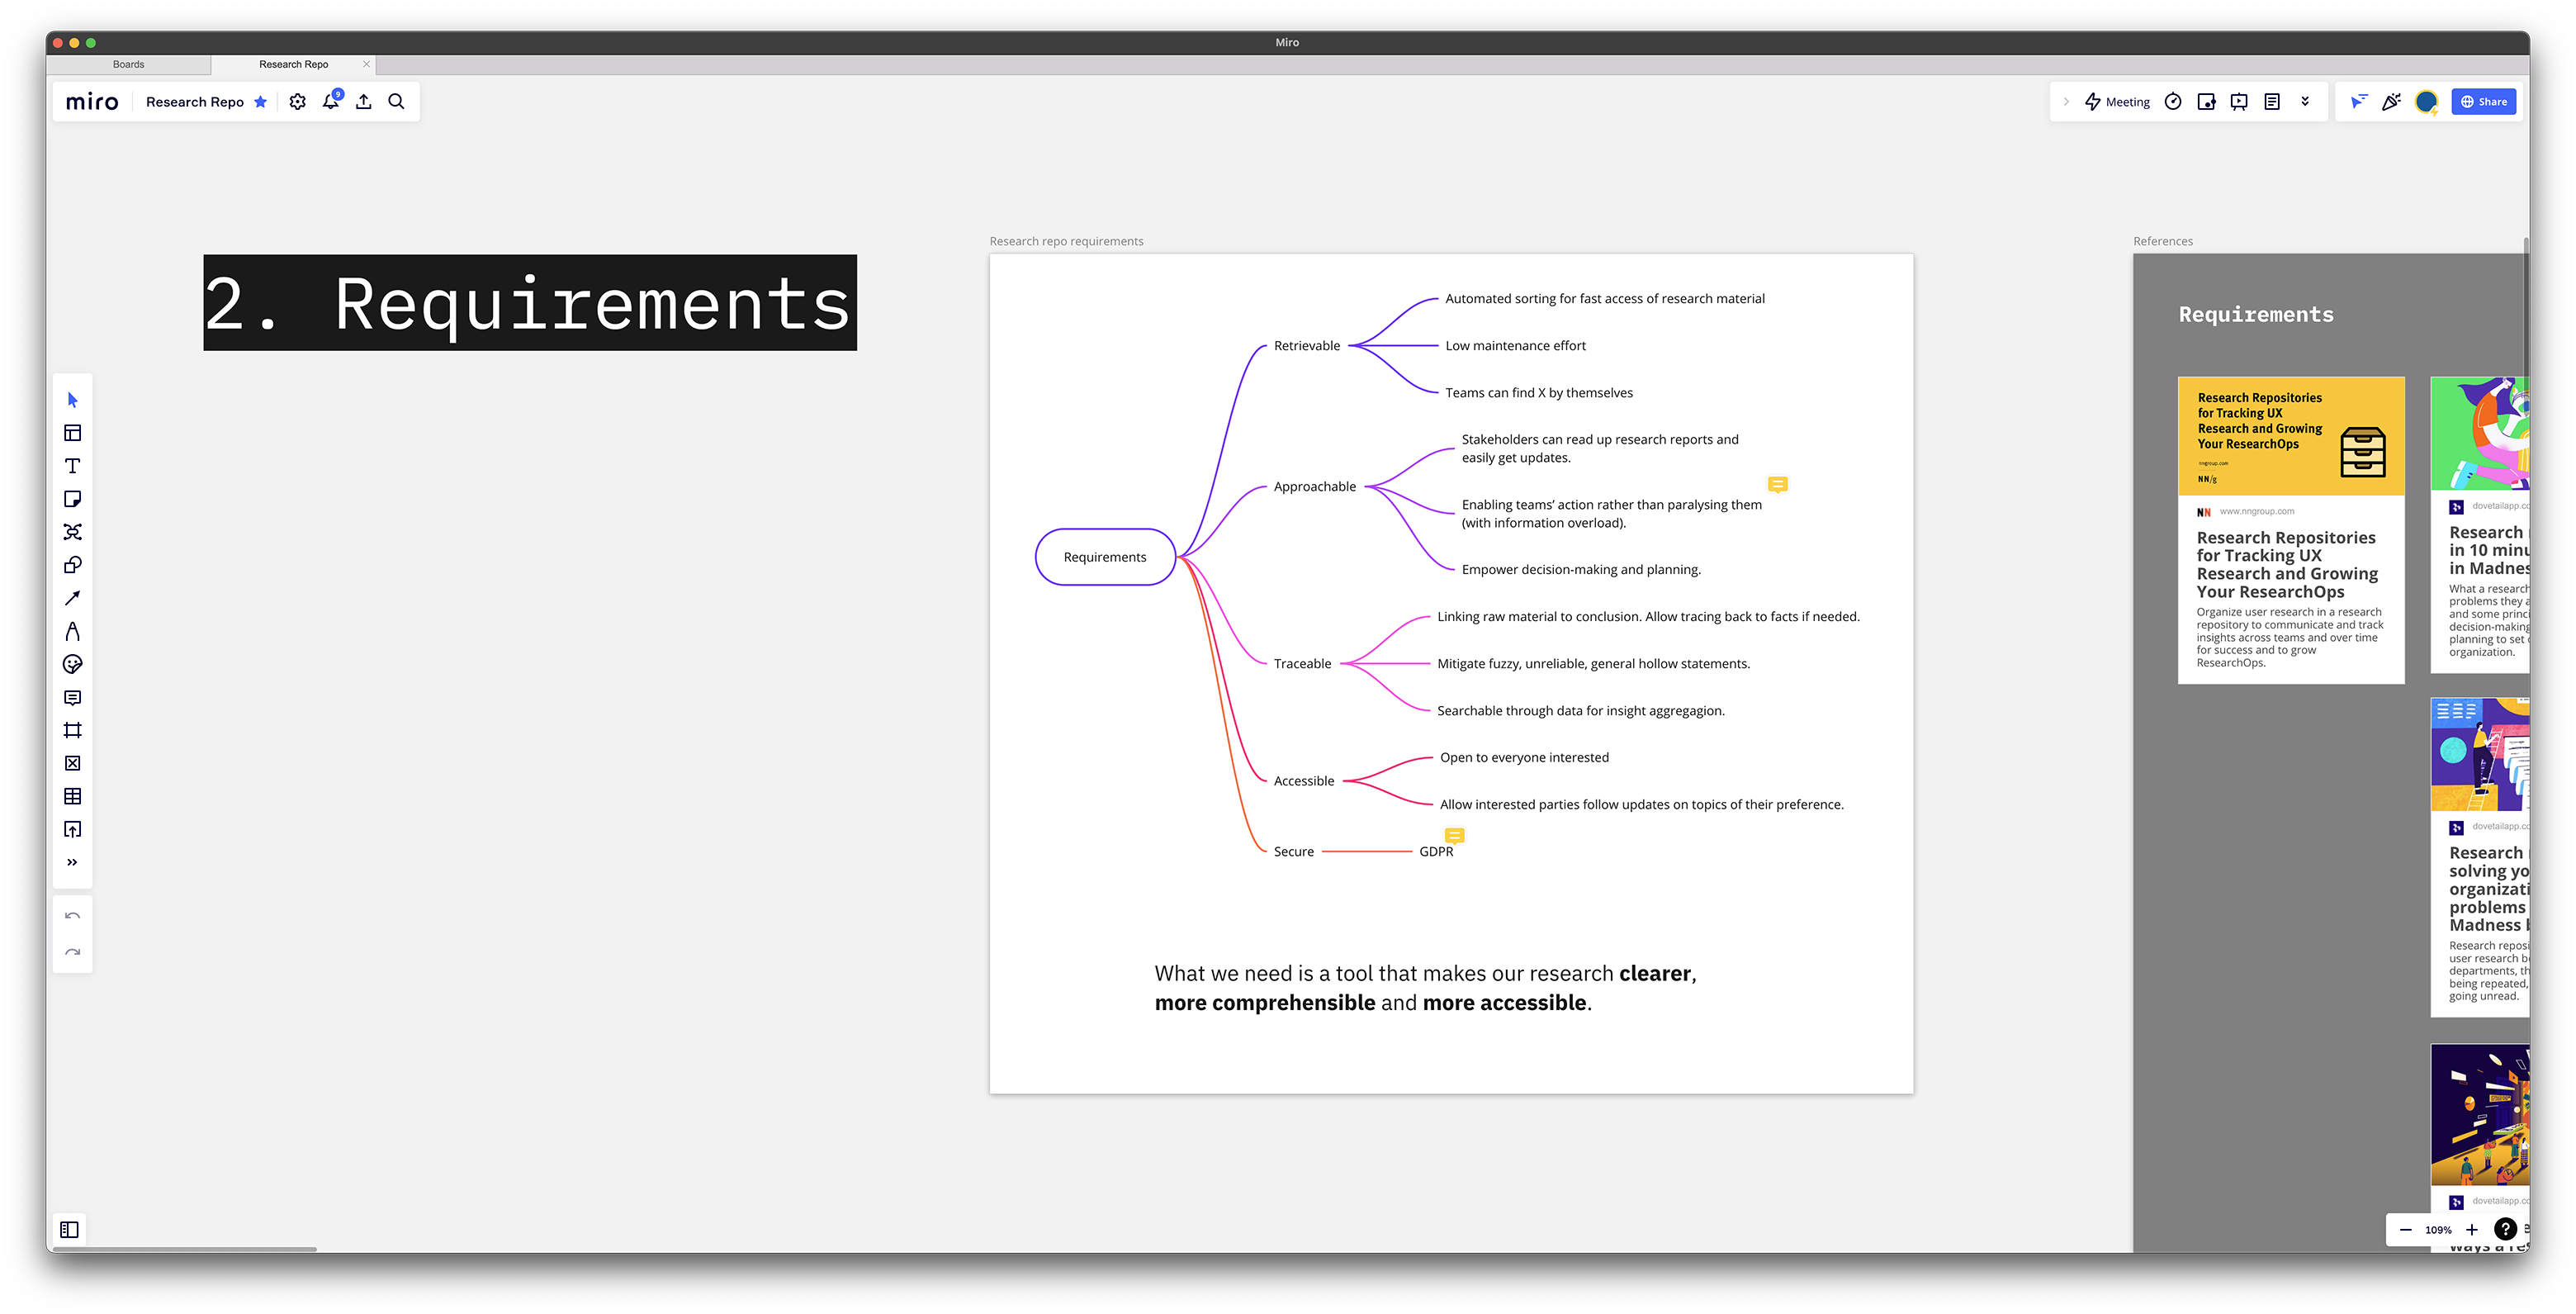Click the Boards tab in toolbar
This screenshot has width=2576, height=1314.
[x=129, y=64]
